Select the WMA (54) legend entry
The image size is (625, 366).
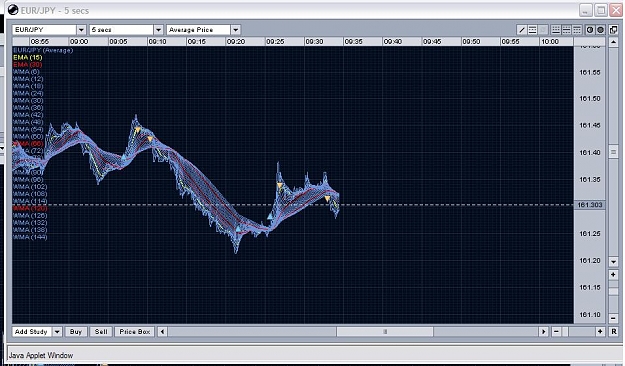click(x=28, y=129)
